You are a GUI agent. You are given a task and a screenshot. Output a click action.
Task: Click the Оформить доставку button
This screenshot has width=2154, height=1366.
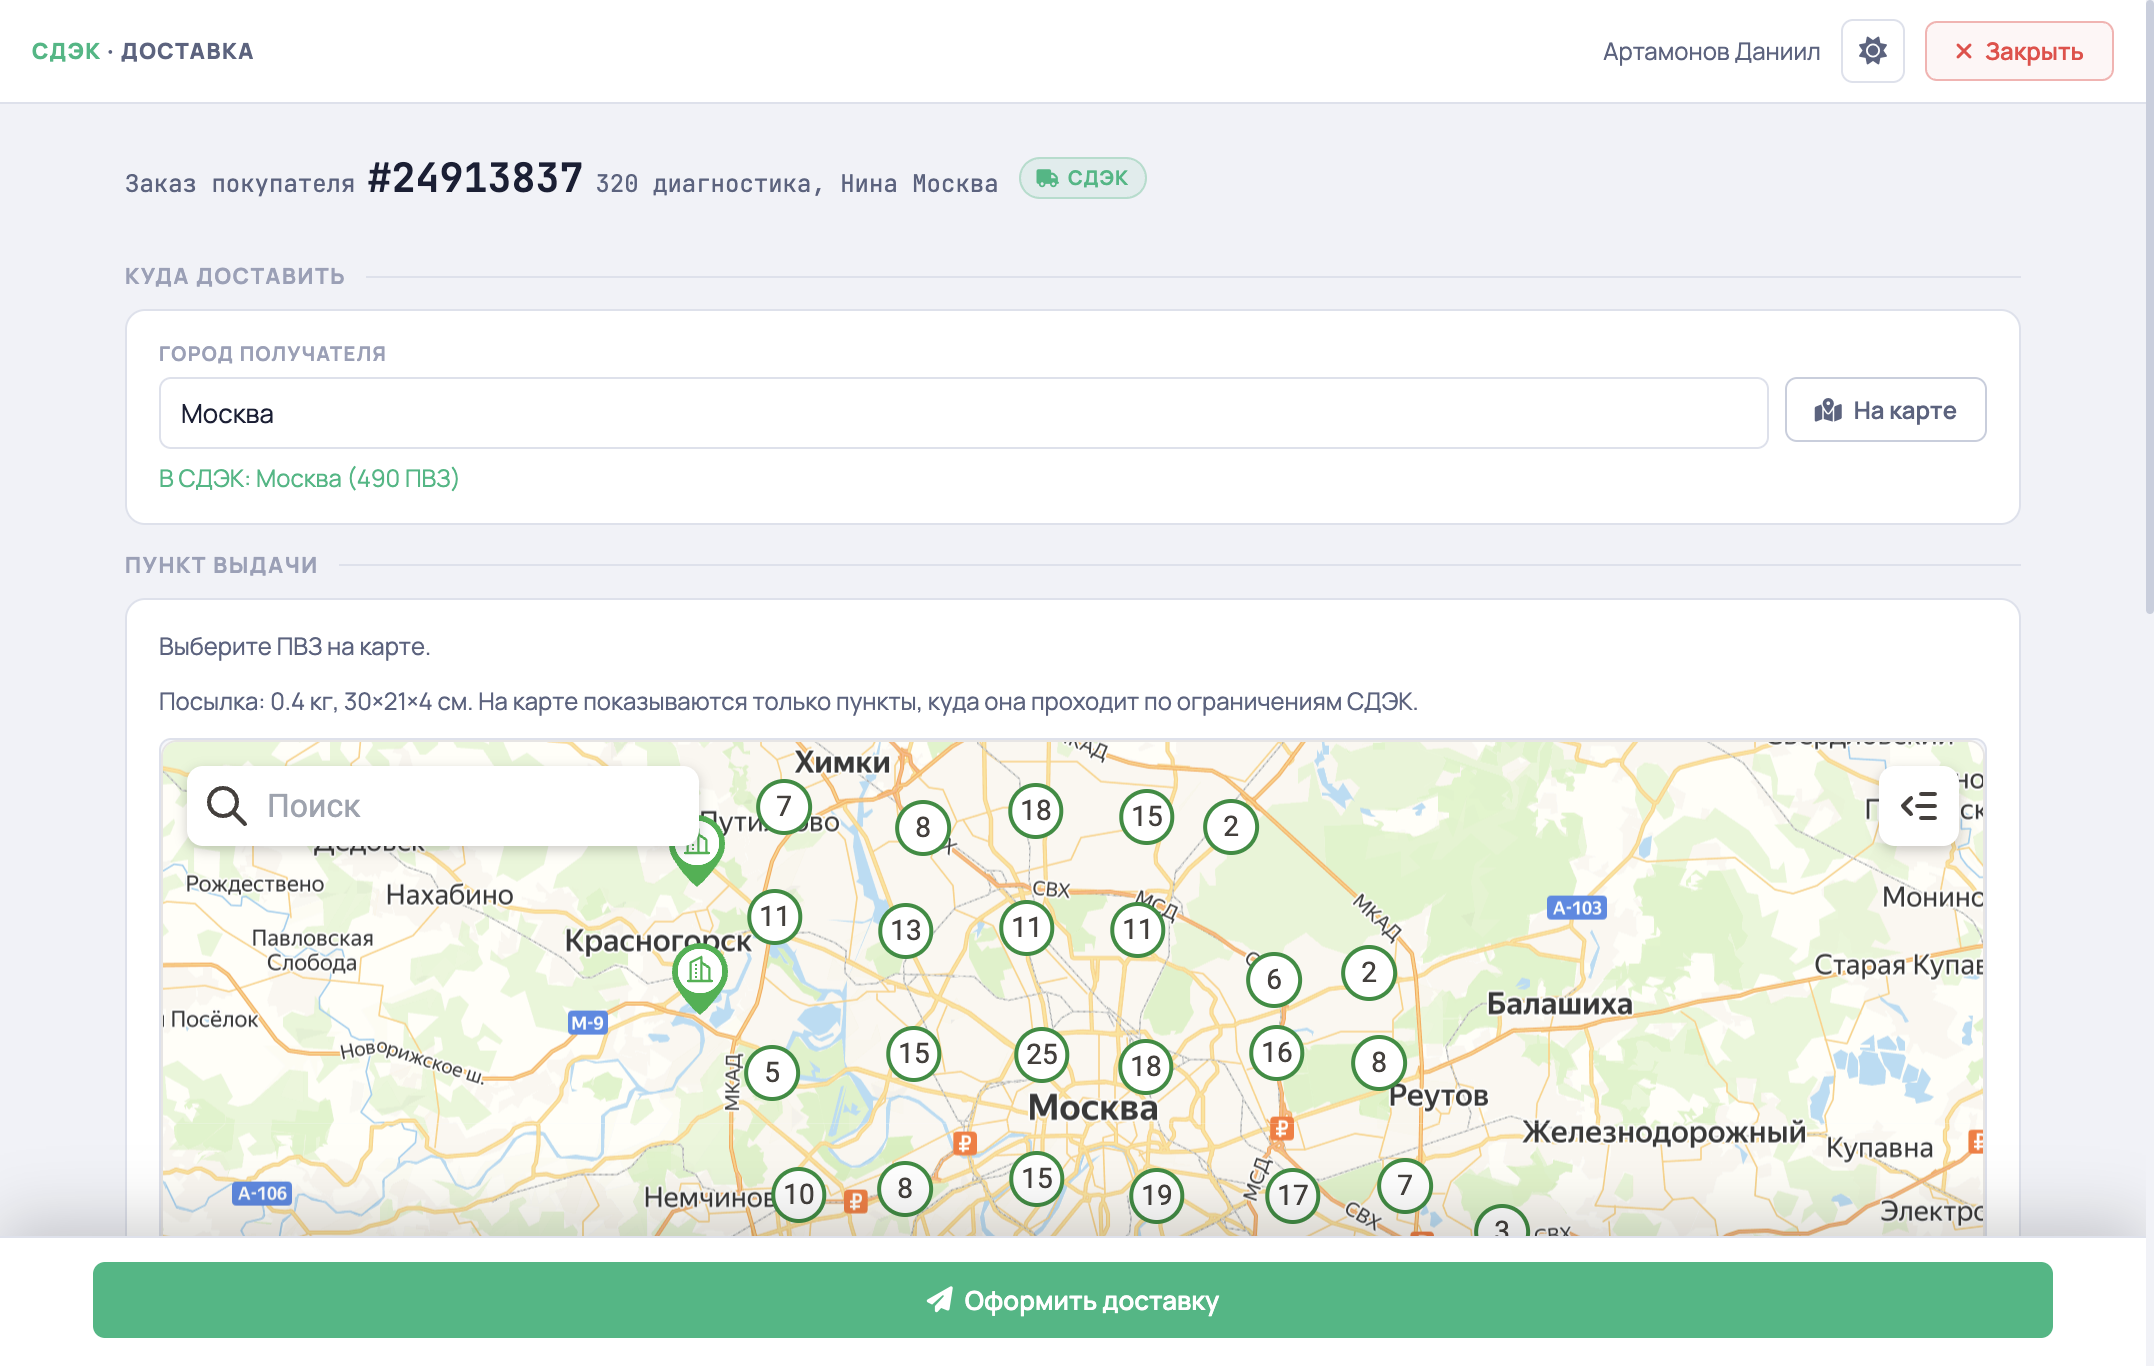click(1072, 1300)
